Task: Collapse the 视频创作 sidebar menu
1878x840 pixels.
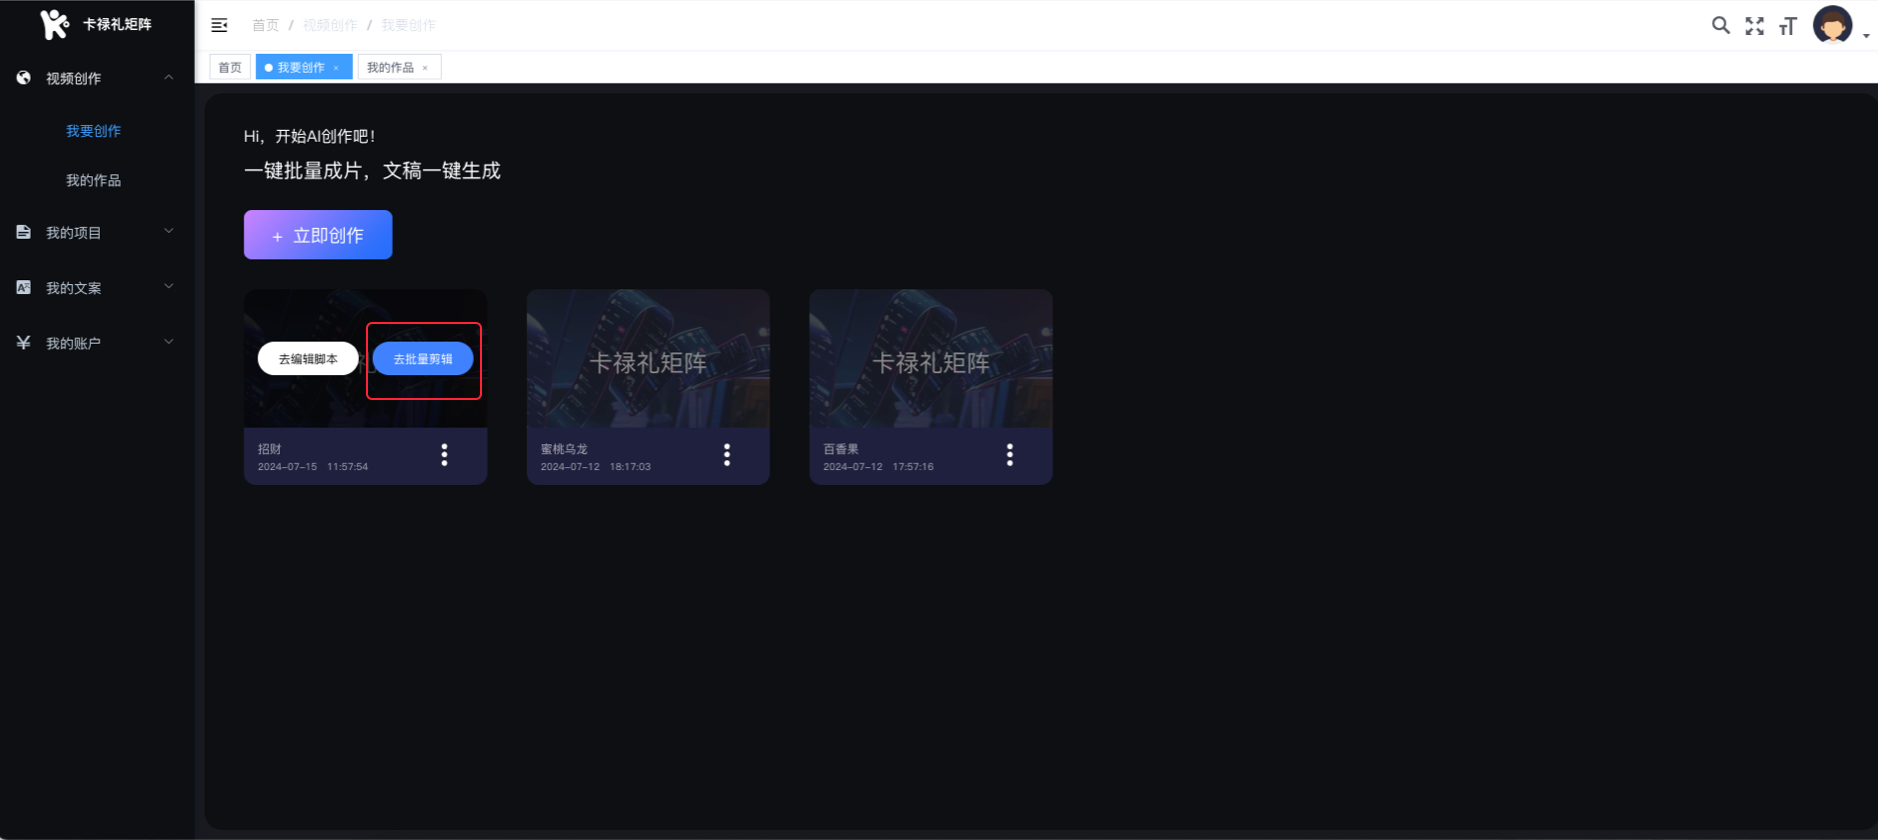Action: tap(97, 78)
